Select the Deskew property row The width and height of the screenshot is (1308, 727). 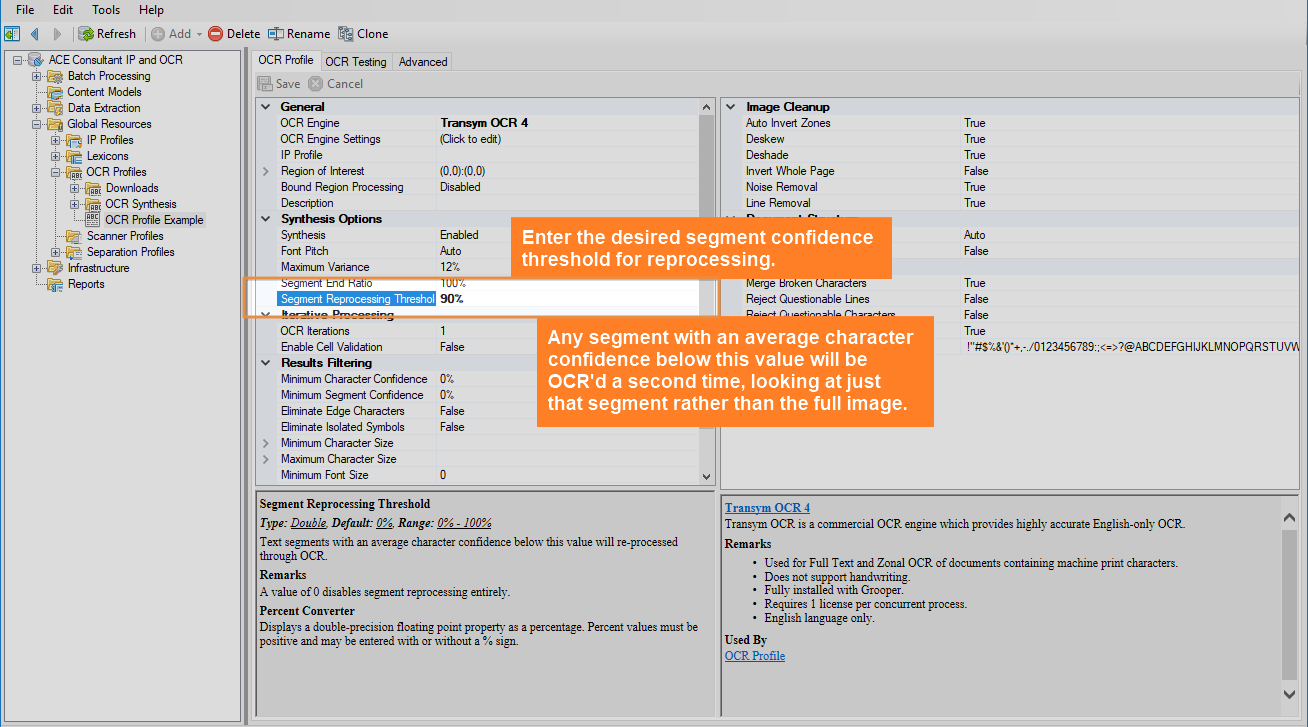tap(1012, 139)
